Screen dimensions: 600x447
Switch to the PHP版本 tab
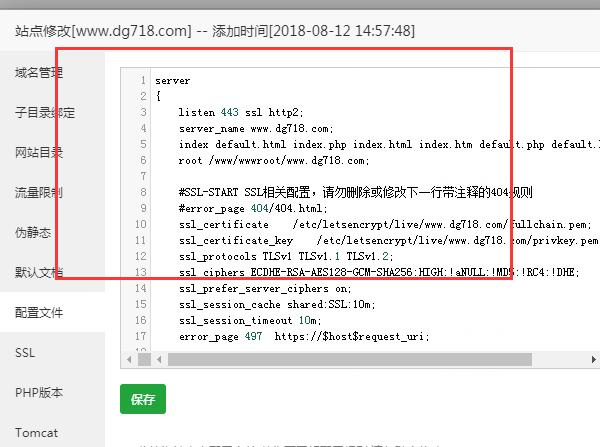(37, 393)
